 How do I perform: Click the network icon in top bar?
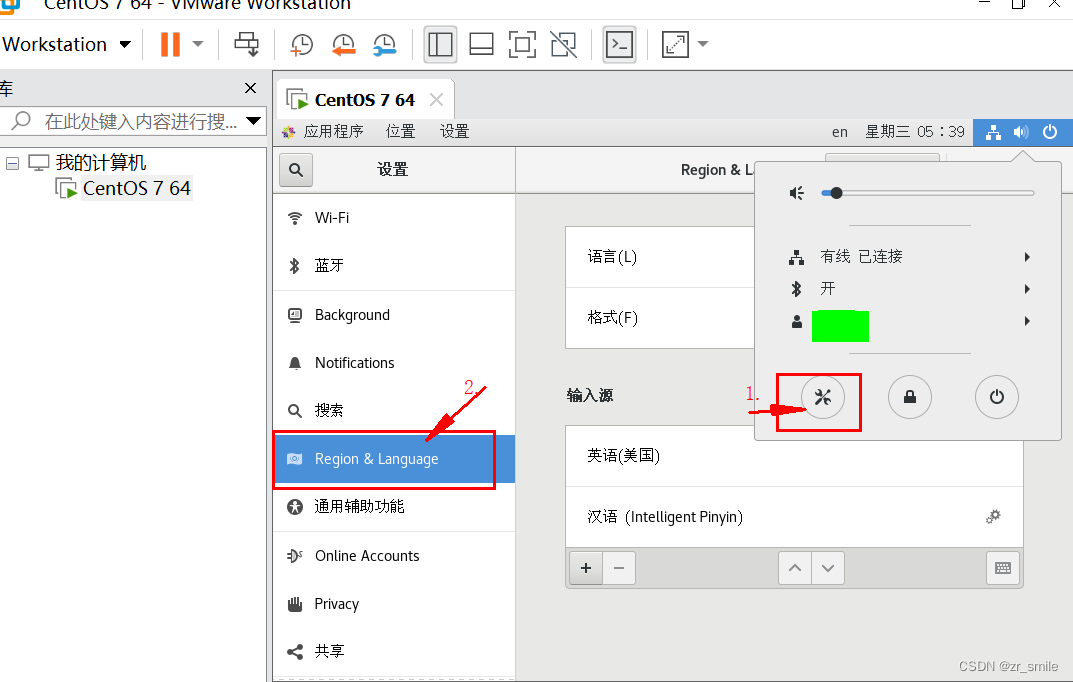[x=993, y=132]
